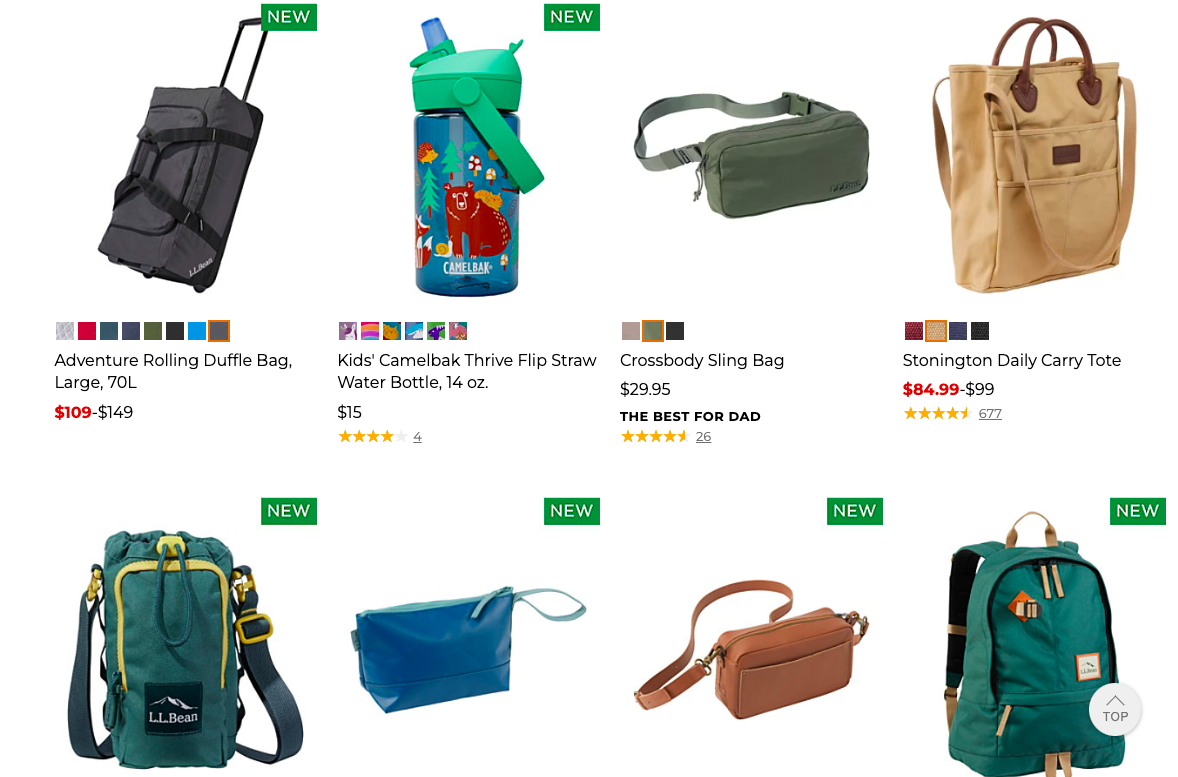The image size is (1178, 777).
Task: Open Adventure Rolling Duffle Bag product link
Action: pos(174,371)
